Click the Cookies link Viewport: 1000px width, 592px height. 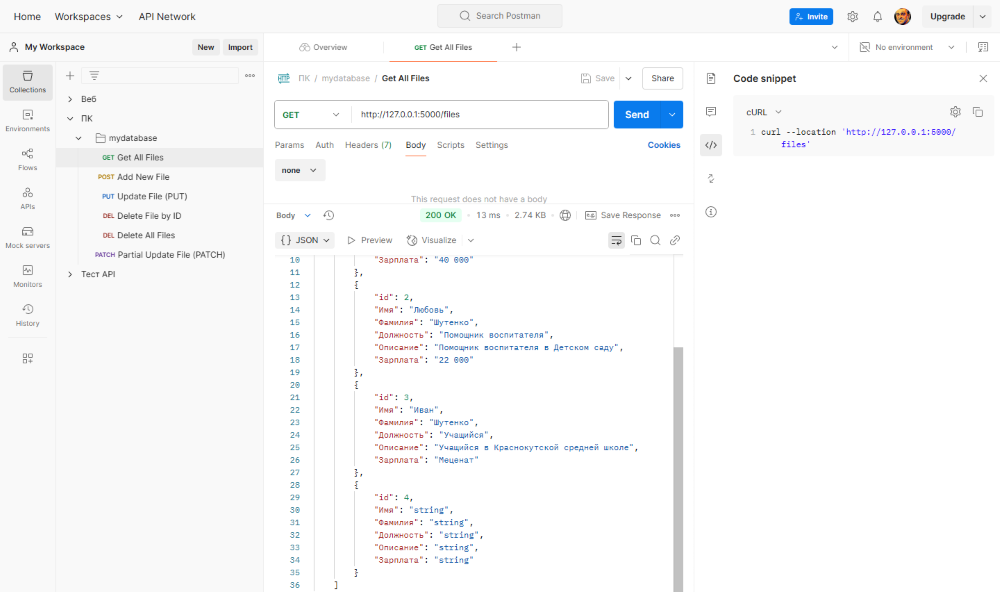(664, 145)
